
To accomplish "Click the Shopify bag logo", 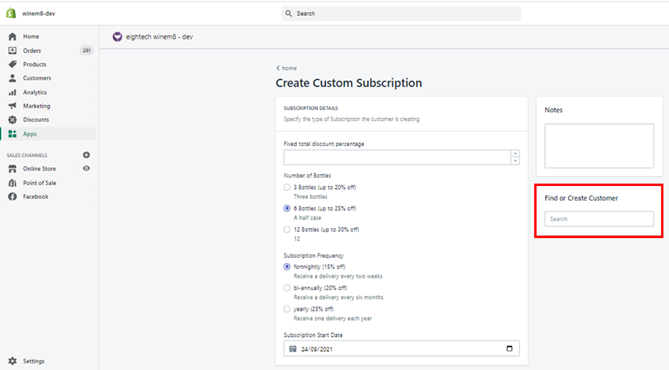I will pyautogui.click(x=11, y=13).
